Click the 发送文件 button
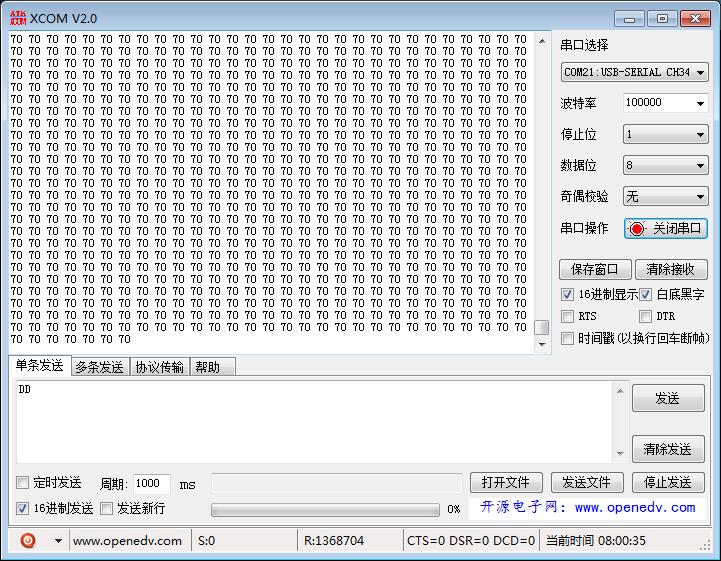721x561 pixels. (587, 482)
